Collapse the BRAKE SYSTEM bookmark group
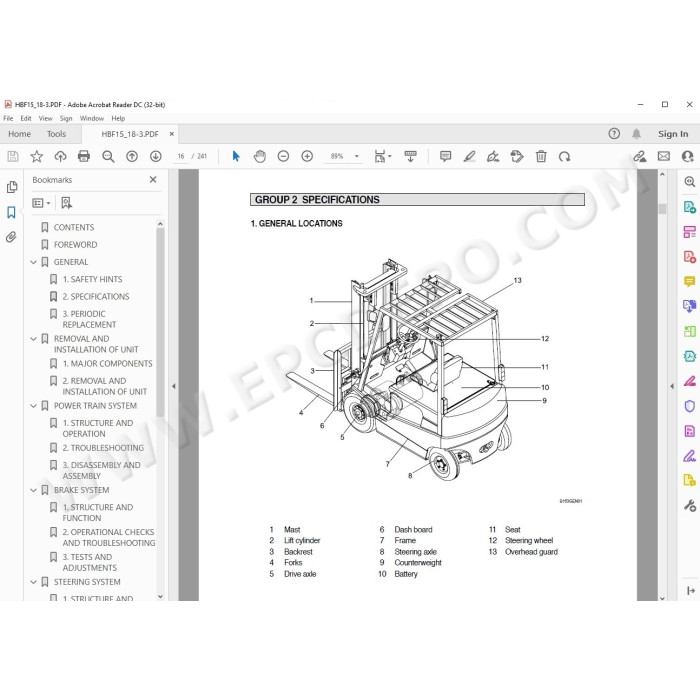 click(33, 490)
